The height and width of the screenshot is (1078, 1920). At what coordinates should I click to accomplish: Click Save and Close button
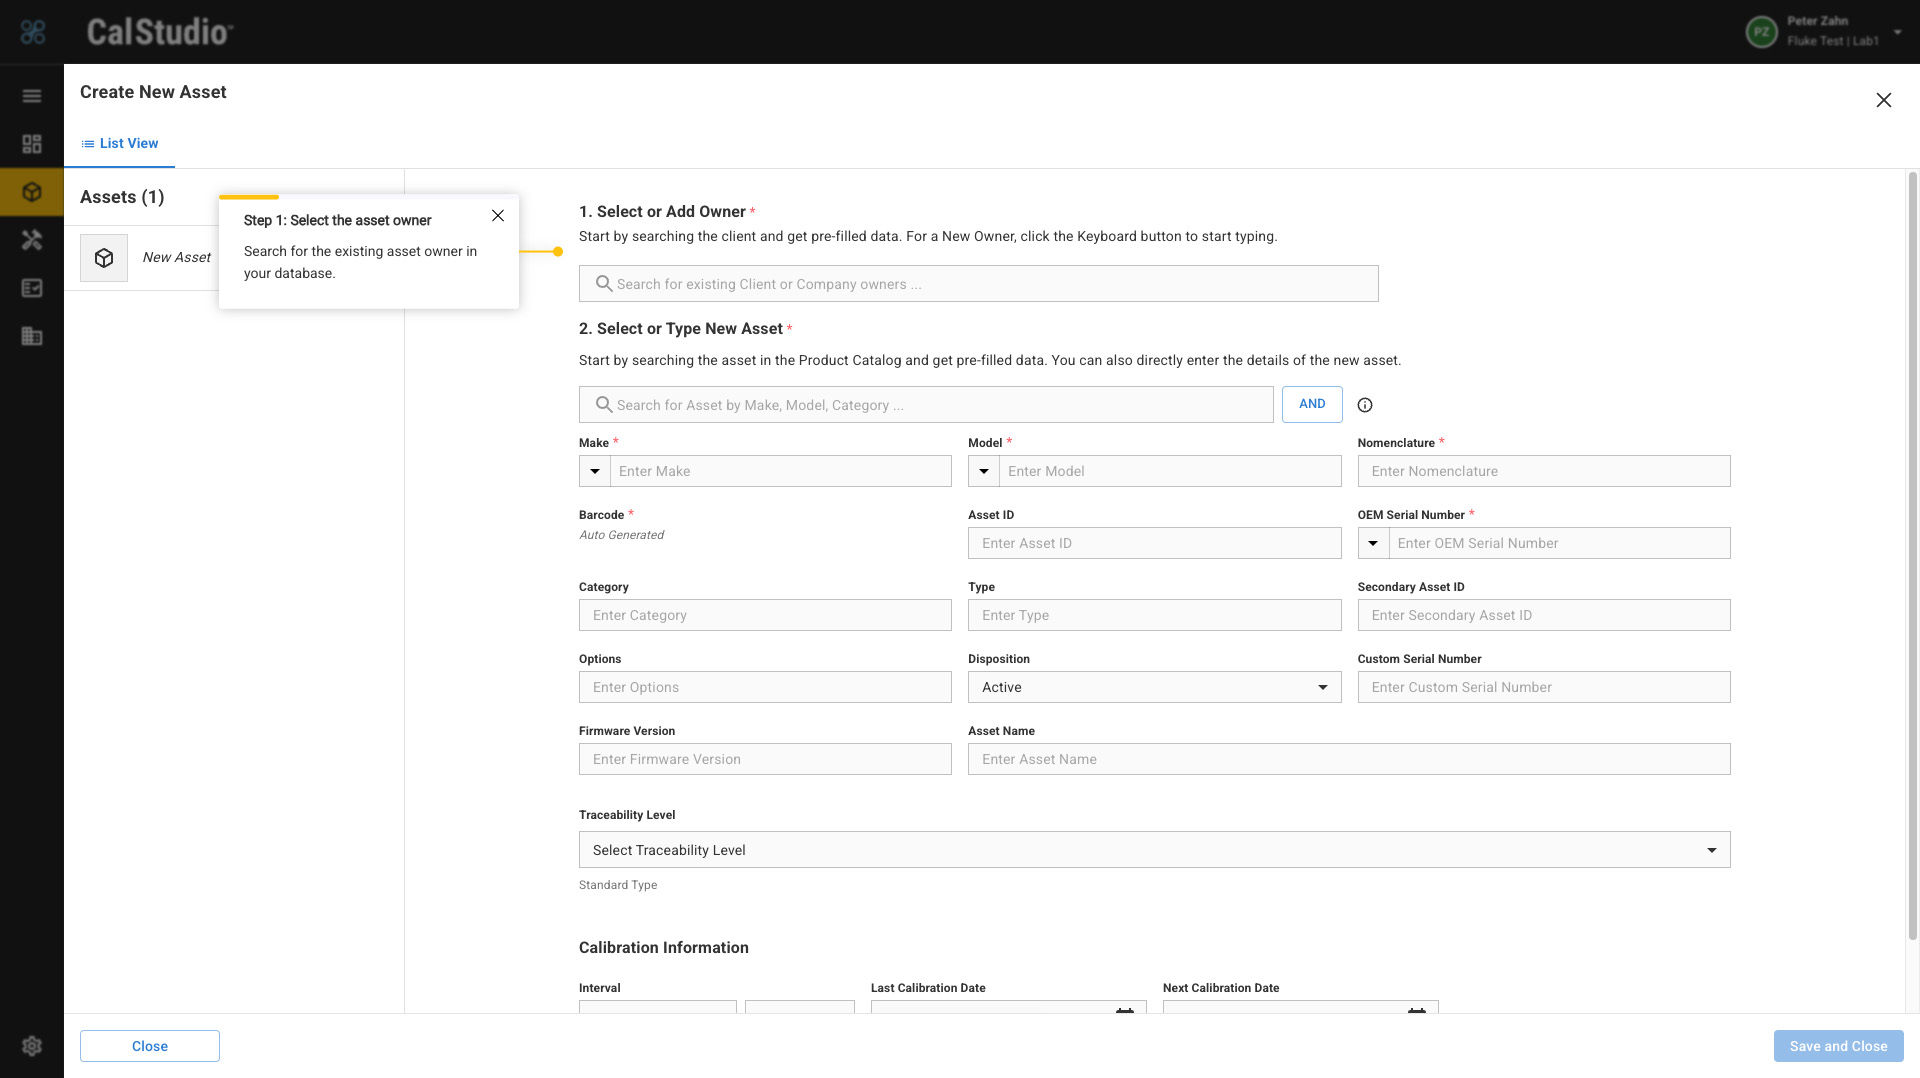[1838, 1046]
